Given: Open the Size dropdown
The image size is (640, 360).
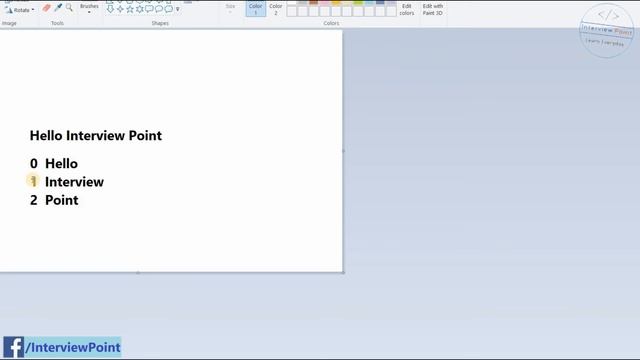Looking at the screenshot, I should (x=230, y=8).
